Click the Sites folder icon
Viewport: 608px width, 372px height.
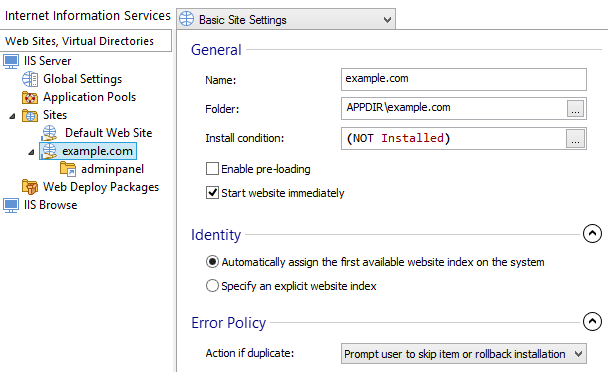(x=30, y=115)
